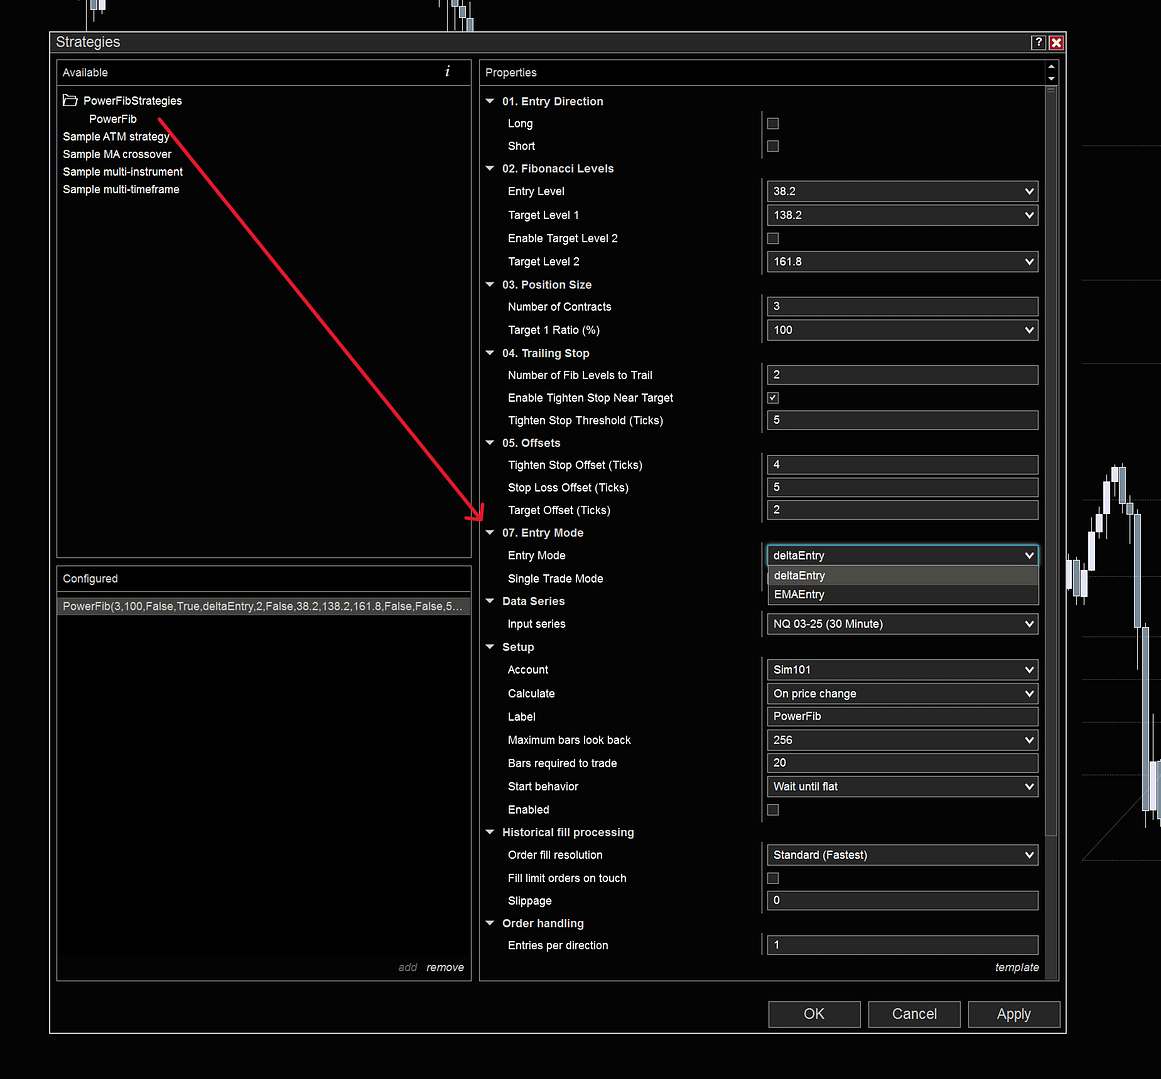
Task: Select deltaEntry option in the dropdown list
Action: pyautogui.click(x=800, y=575)
